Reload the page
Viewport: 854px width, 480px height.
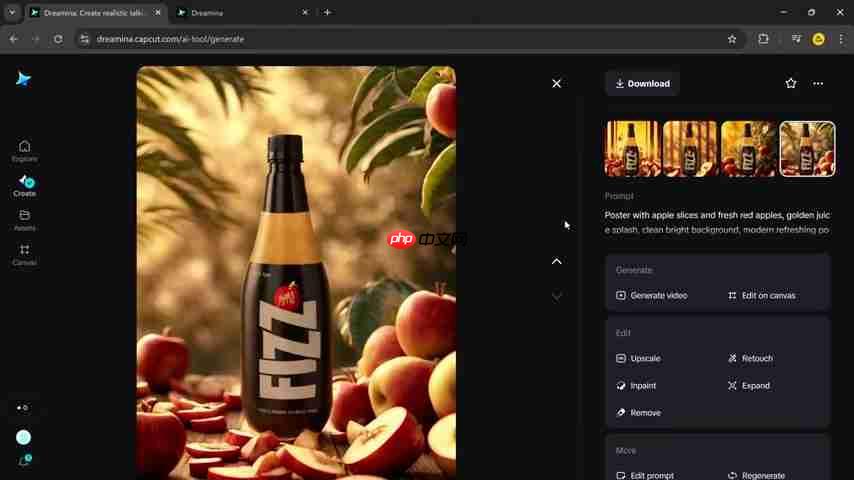(x=58, y=39)
